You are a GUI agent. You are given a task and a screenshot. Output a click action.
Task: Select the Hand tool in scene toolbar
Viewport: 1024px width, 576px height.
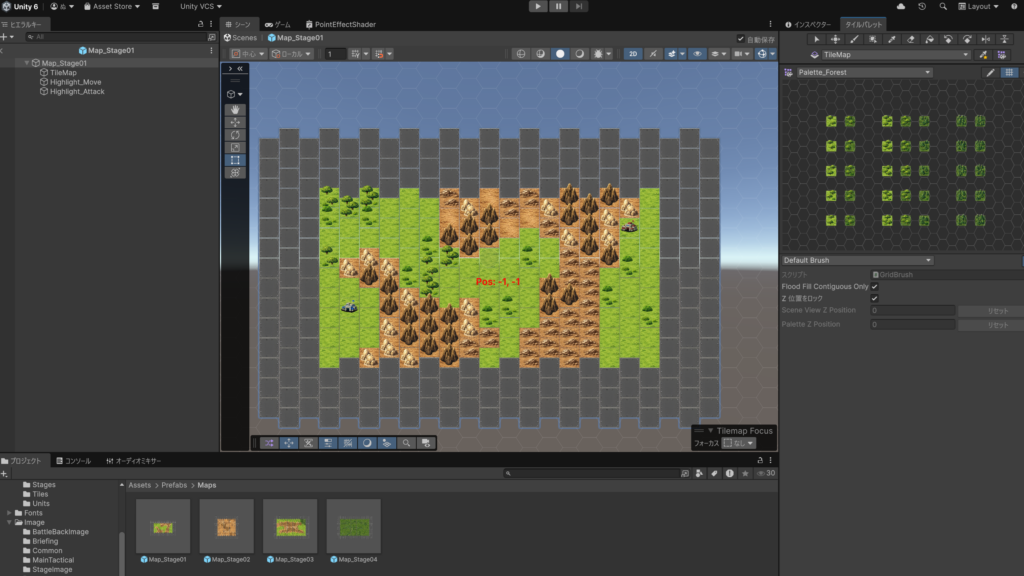(236, 109)
